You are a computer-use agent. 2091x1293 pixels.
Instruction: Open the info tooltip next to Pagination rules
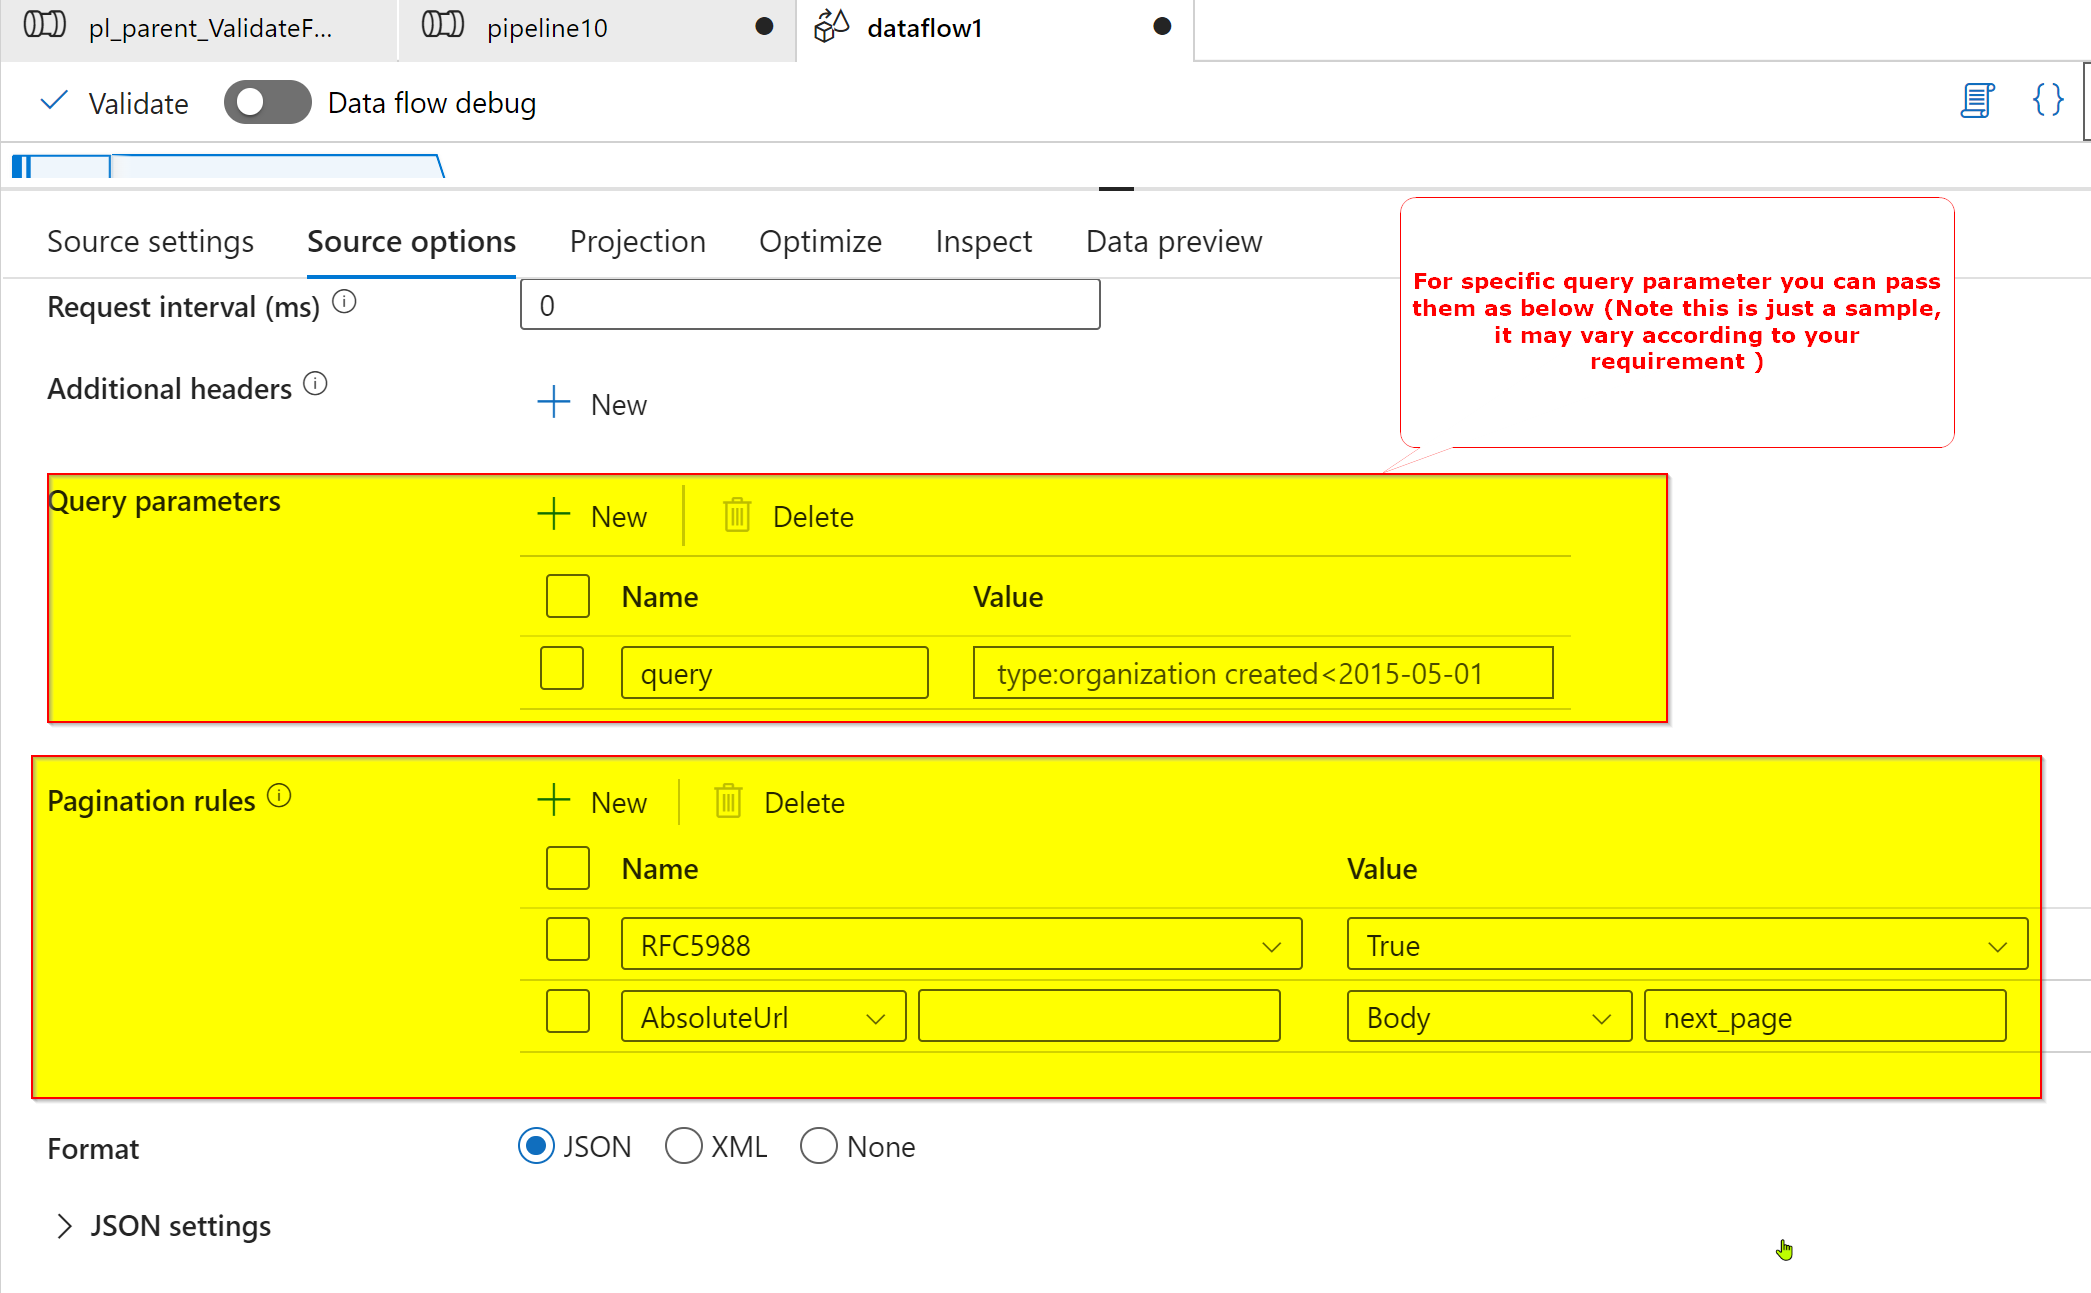[x=280, y=795]
